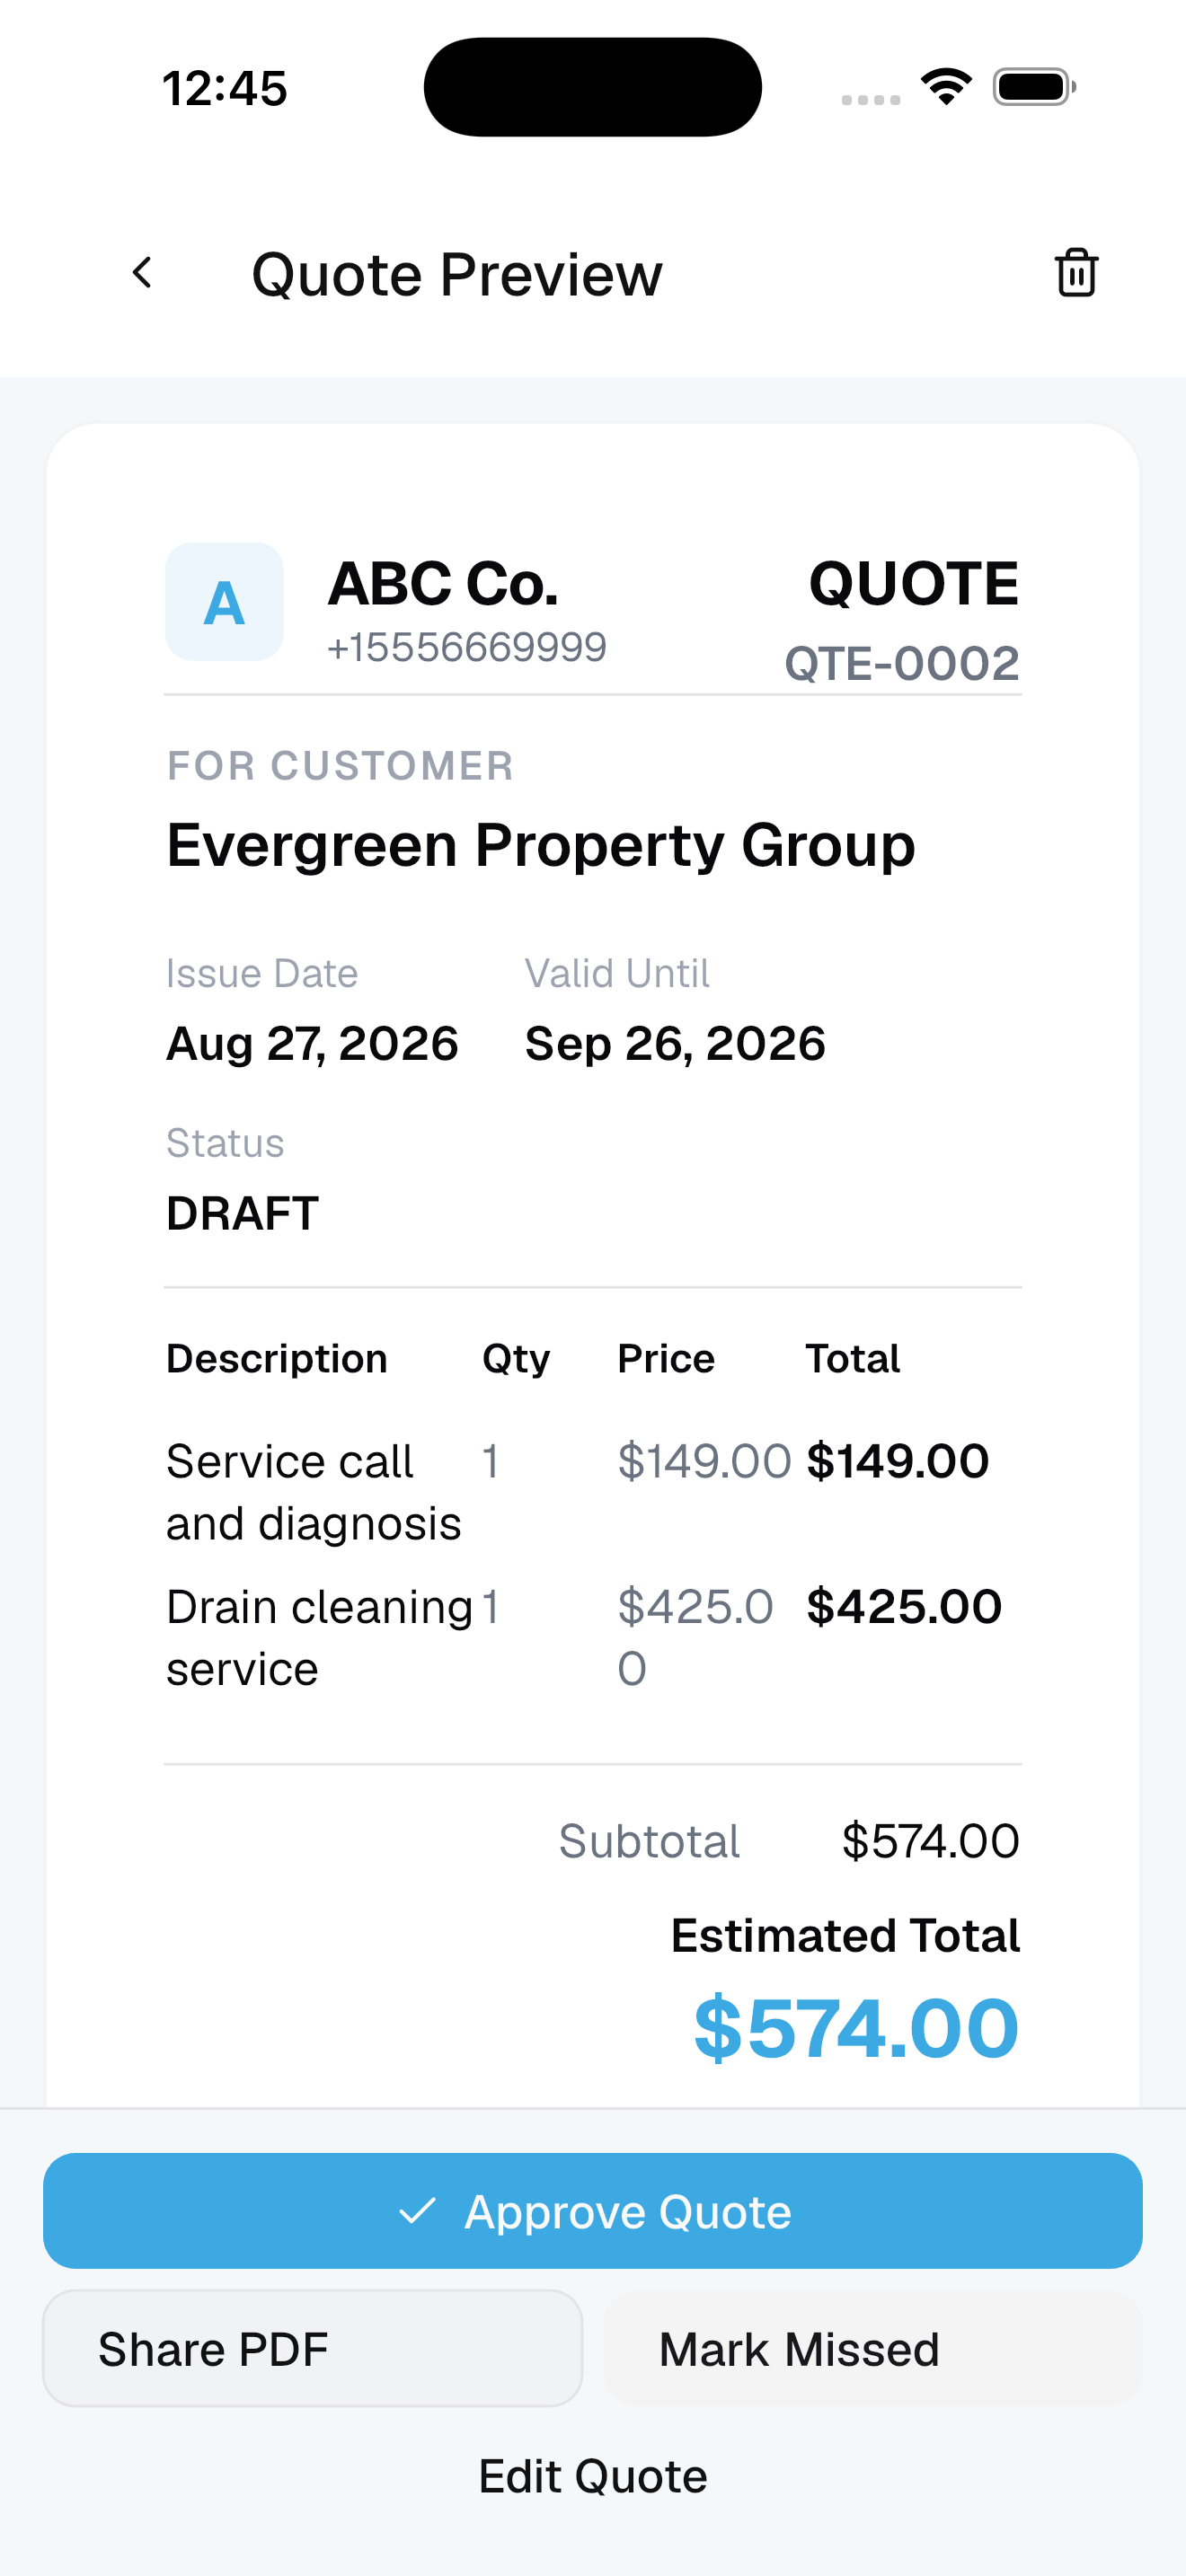Delete quote using the trash icon
1186x2576 pixels.
tap(1076, 272)
